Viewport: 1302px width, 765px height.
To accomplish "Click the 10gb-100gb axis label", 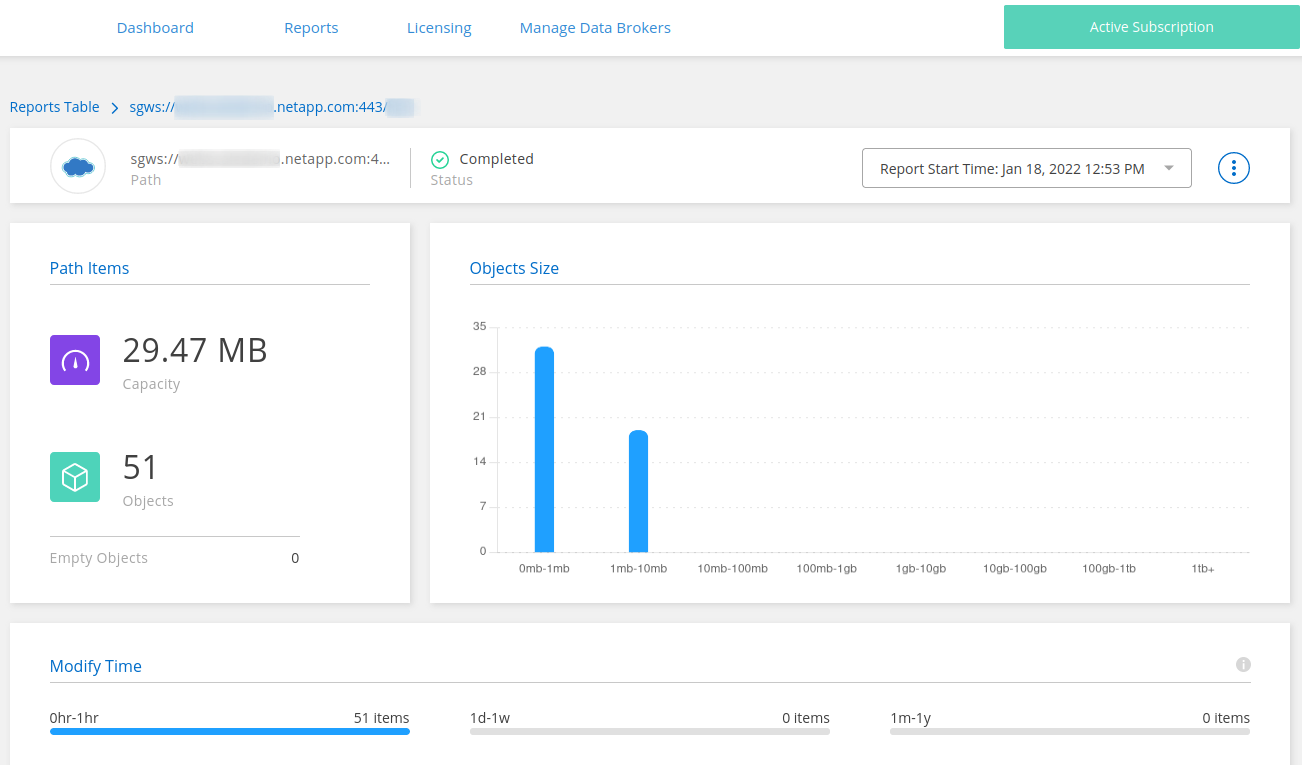I will [1015, 569].
